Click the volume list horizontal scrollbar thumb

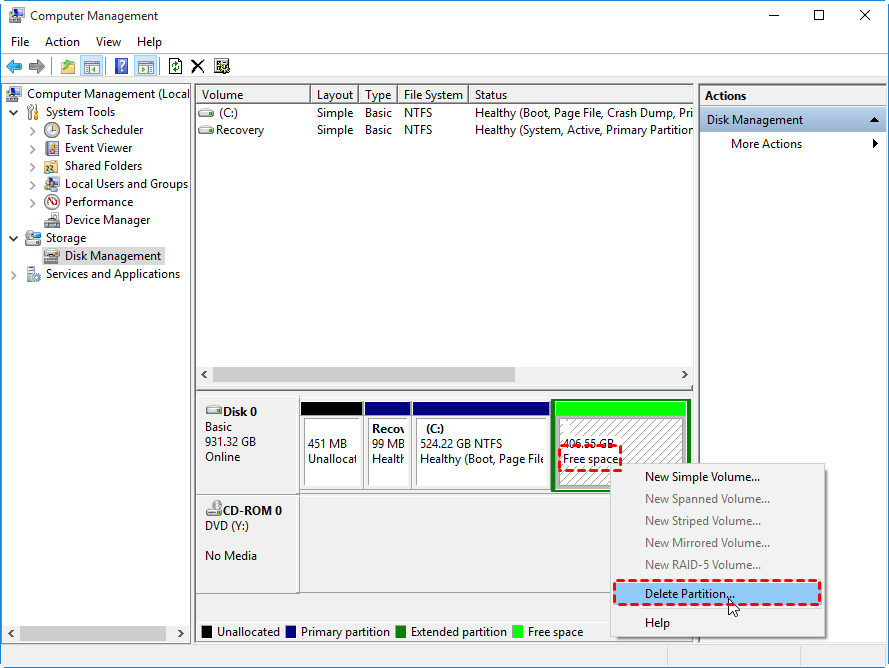(363, 375)
